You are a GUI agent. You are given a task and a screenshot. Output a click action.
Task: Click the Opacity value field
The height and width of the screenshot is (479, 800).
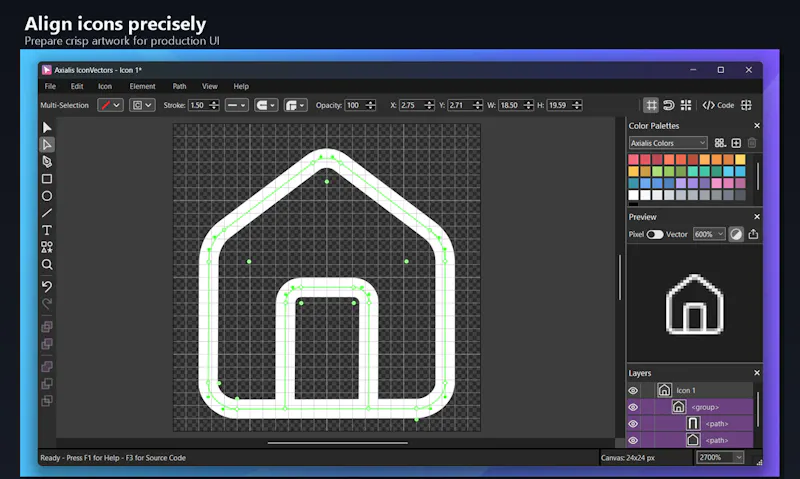355,105
